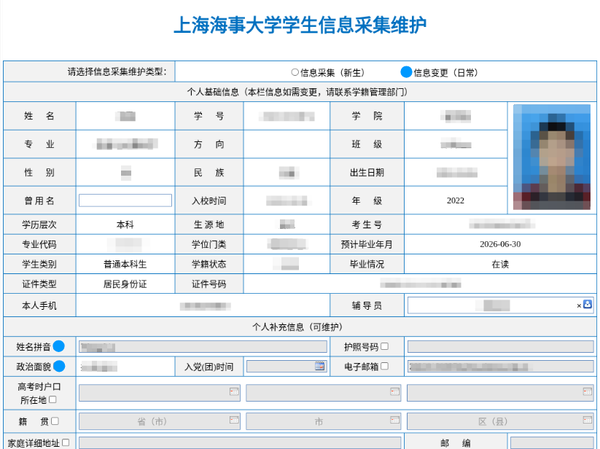
Task: Check the 电子邮箱 checkbox
Action: pos(385,367)
